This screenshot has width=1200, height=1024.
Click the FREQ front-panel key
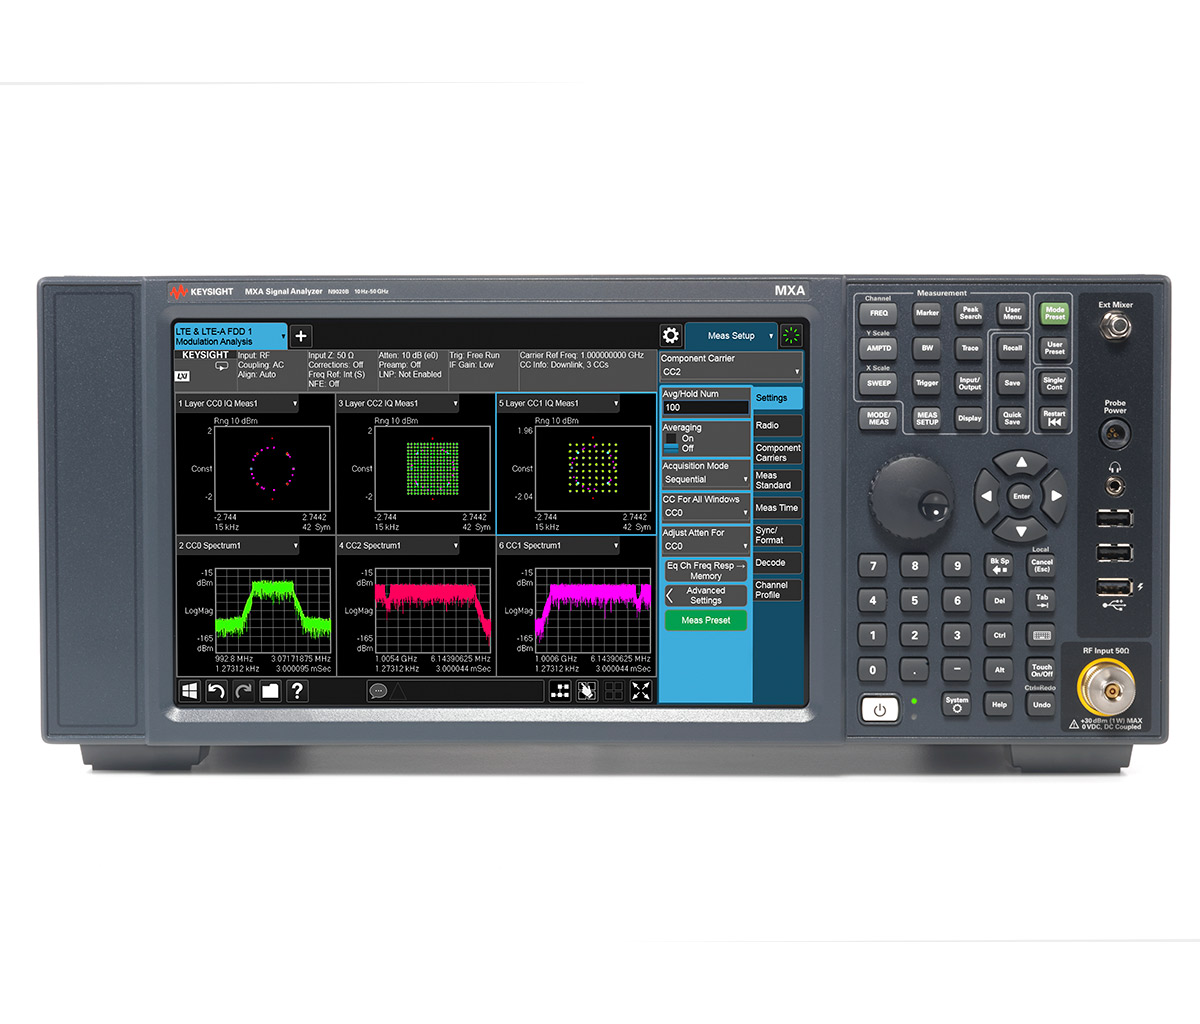[x=878, y=313]
